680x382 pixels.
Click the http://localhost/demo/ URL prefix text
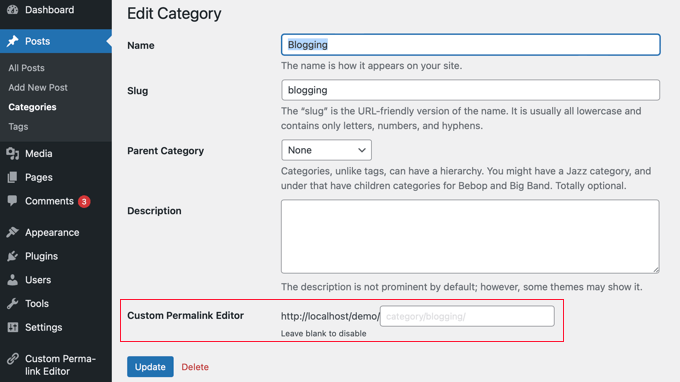click(330, 316)
